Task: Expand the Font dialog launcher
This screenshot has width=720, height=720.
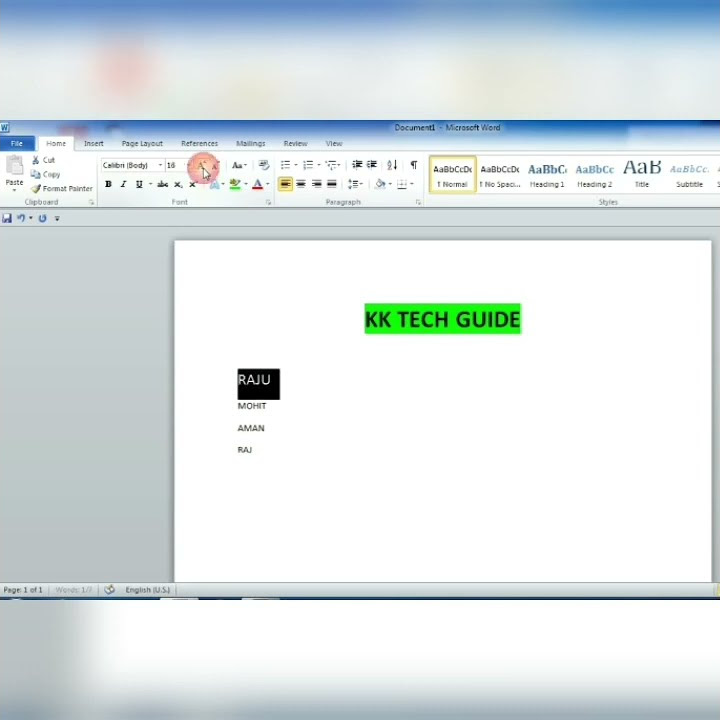Action: point(268,202)
